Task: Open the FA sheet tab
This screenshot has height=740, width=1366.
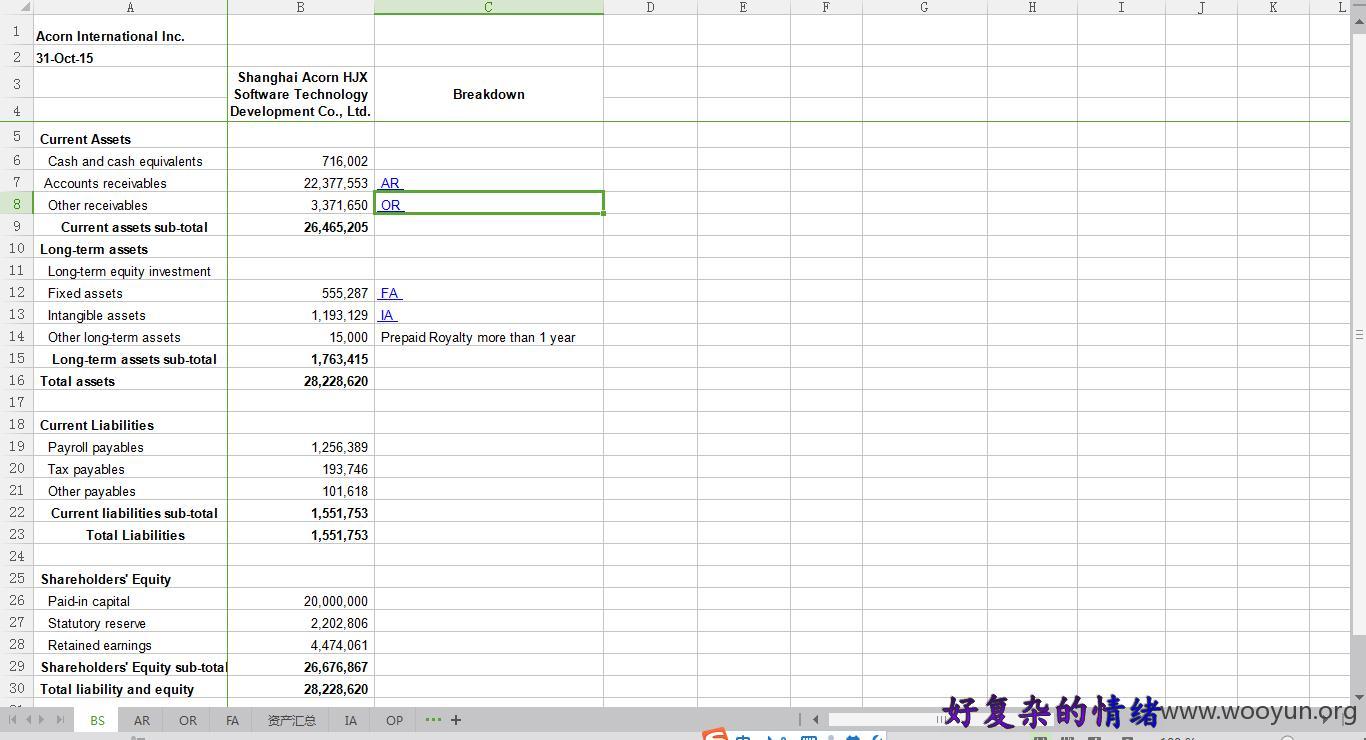Action: pyautogui.click(x=232, y=720)
